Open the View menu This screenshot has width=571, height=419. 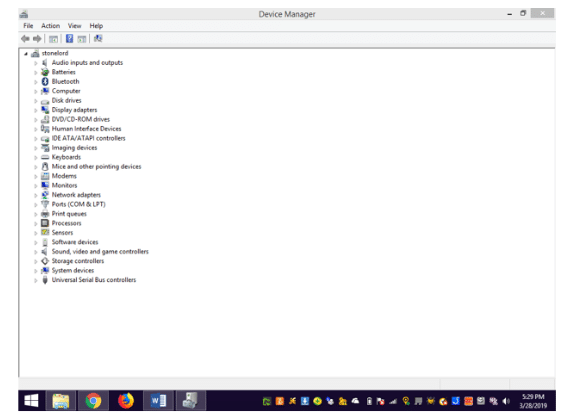(x=74, y=26)
